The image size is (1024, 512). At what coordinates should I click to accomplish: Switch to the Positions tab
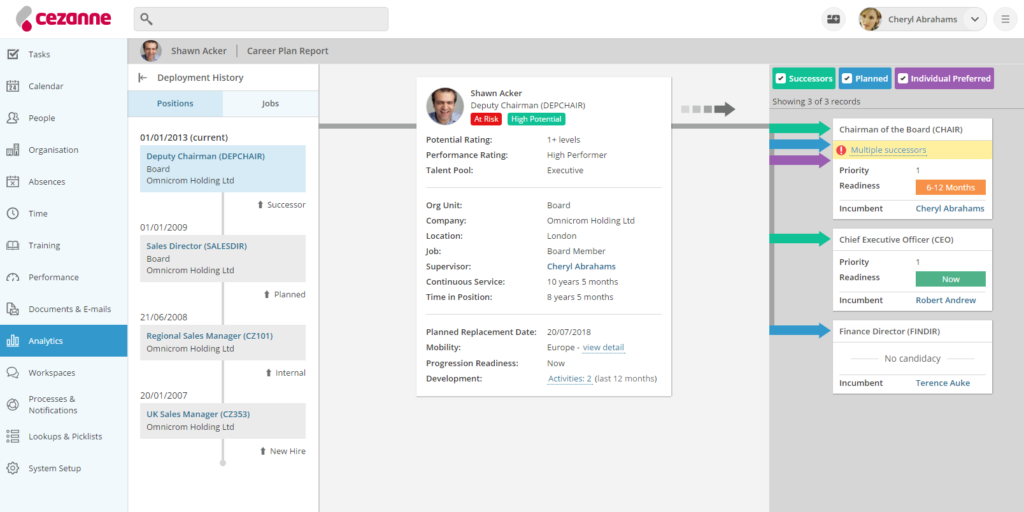[x=175, y=104]
